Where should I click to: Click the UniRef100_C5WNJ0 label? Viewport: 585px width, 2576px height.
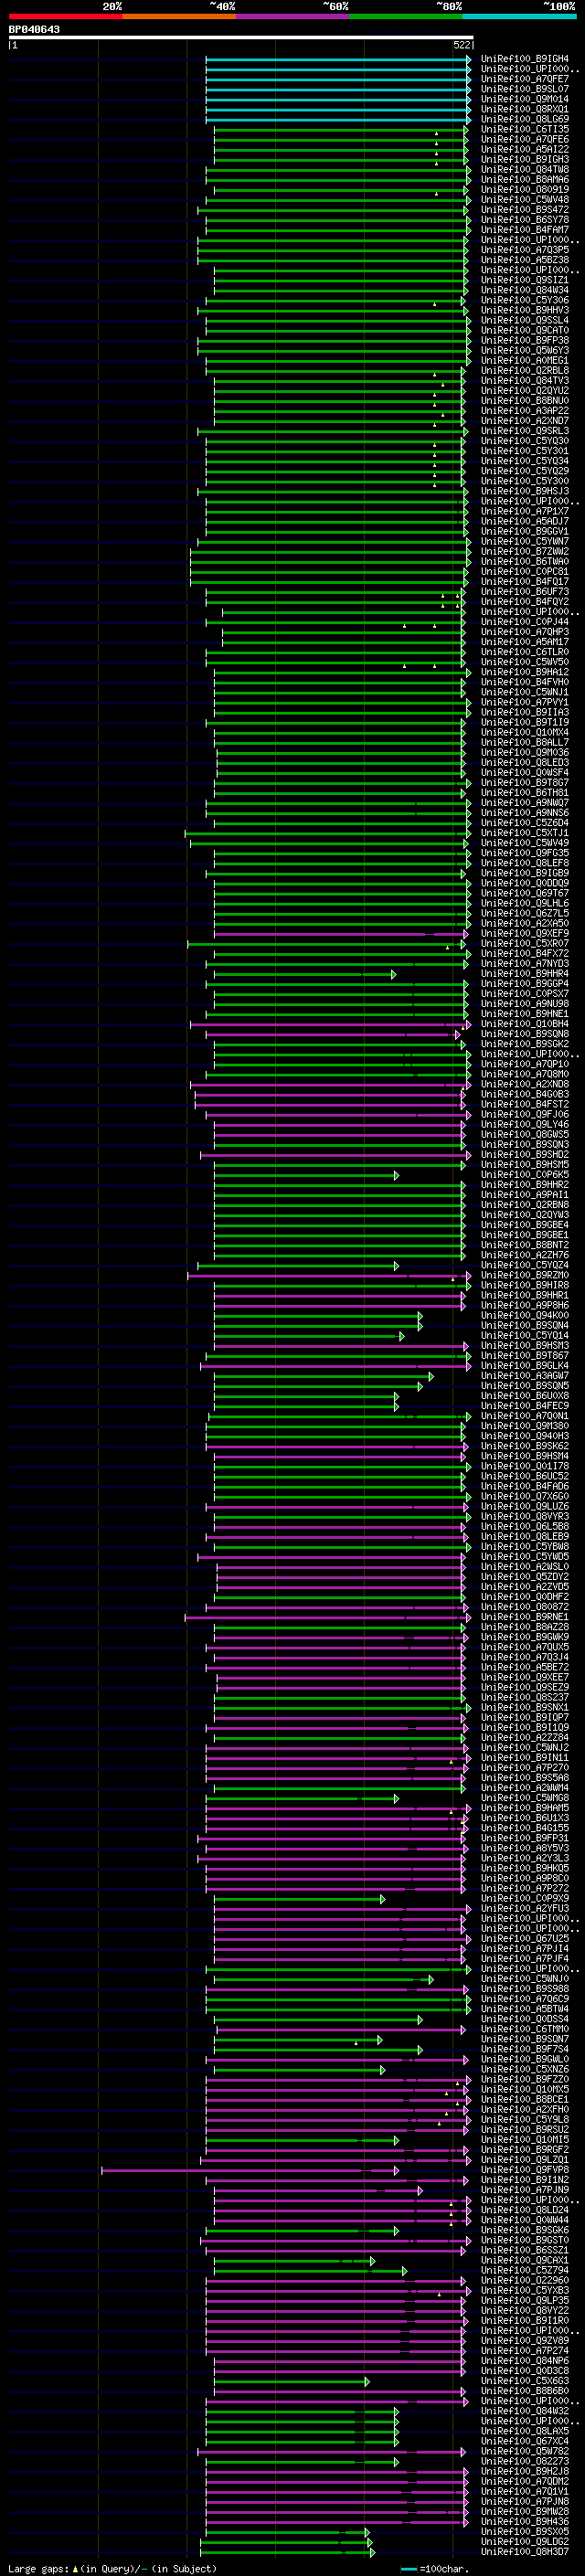point(524,1979)
